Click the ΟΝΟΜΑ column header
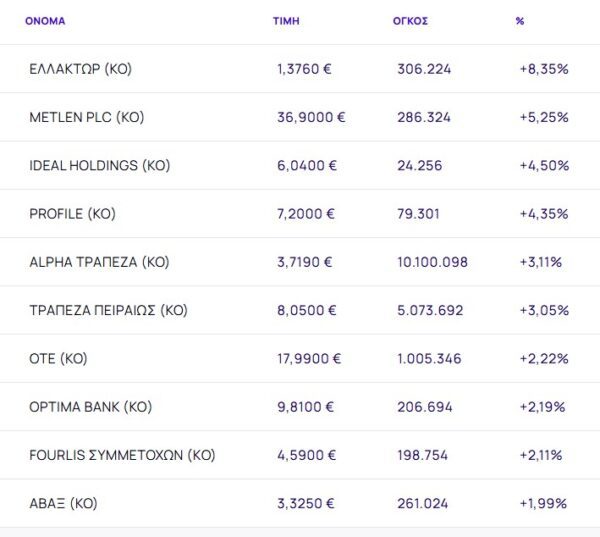The image size is (600, 537). pyautogui.click(x=45, y=20)
